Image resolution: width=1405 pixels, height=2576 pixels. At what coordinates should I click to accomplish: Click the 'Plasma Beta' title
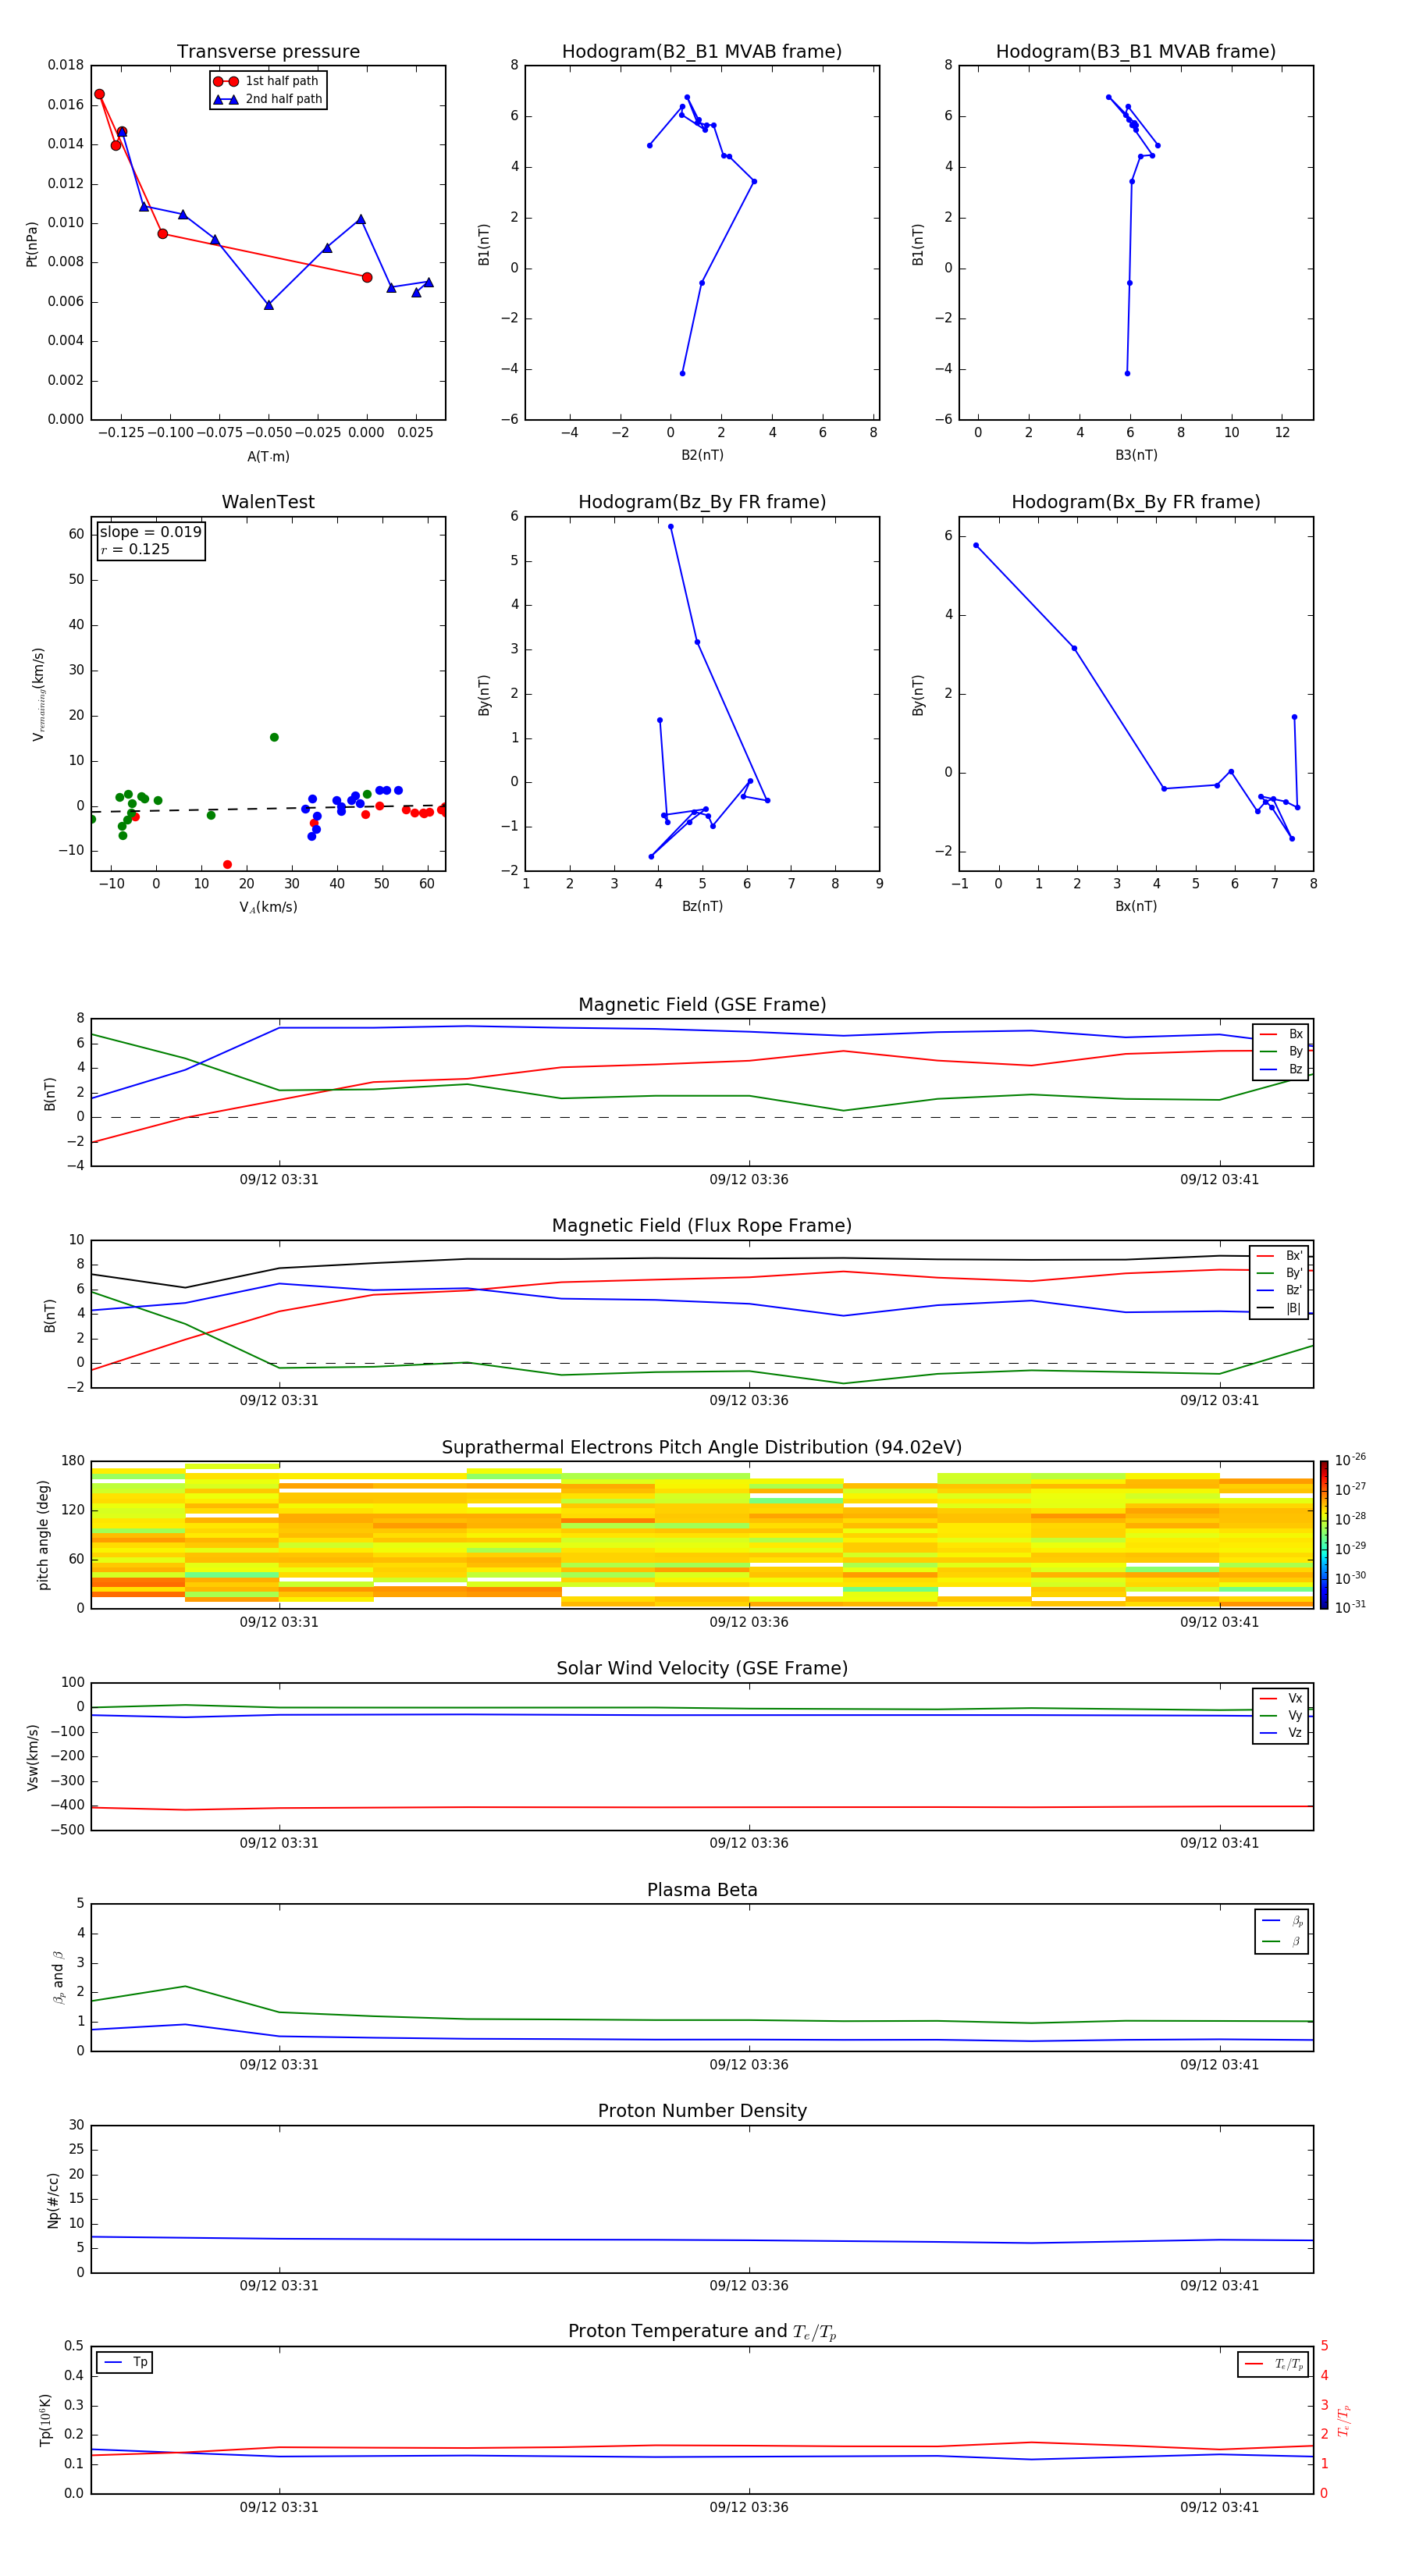[702, 1891]
